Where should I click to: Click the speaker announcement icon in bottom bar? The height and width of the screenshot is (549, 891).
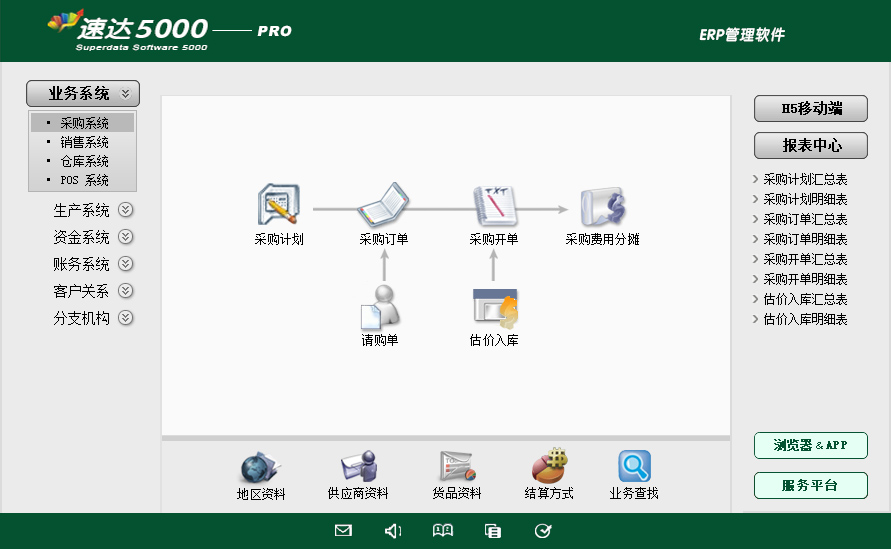(x=393, y=531)
